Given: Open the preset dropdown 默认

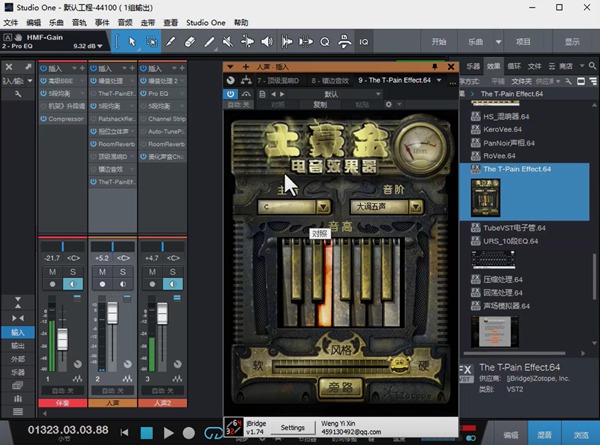Looking at the screenshot, I should coord(334,94).
